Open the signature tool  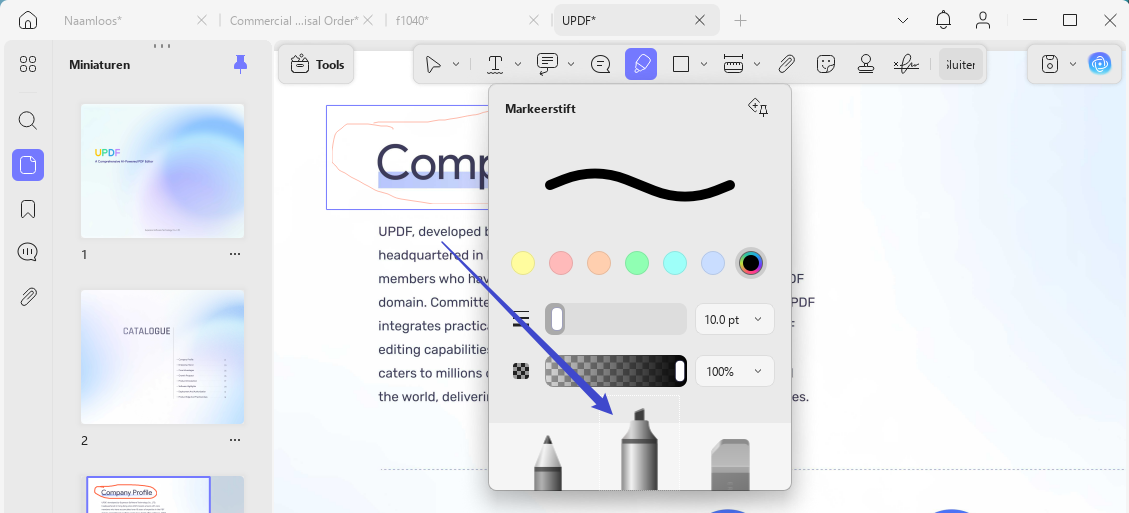[x=906, y=64]
